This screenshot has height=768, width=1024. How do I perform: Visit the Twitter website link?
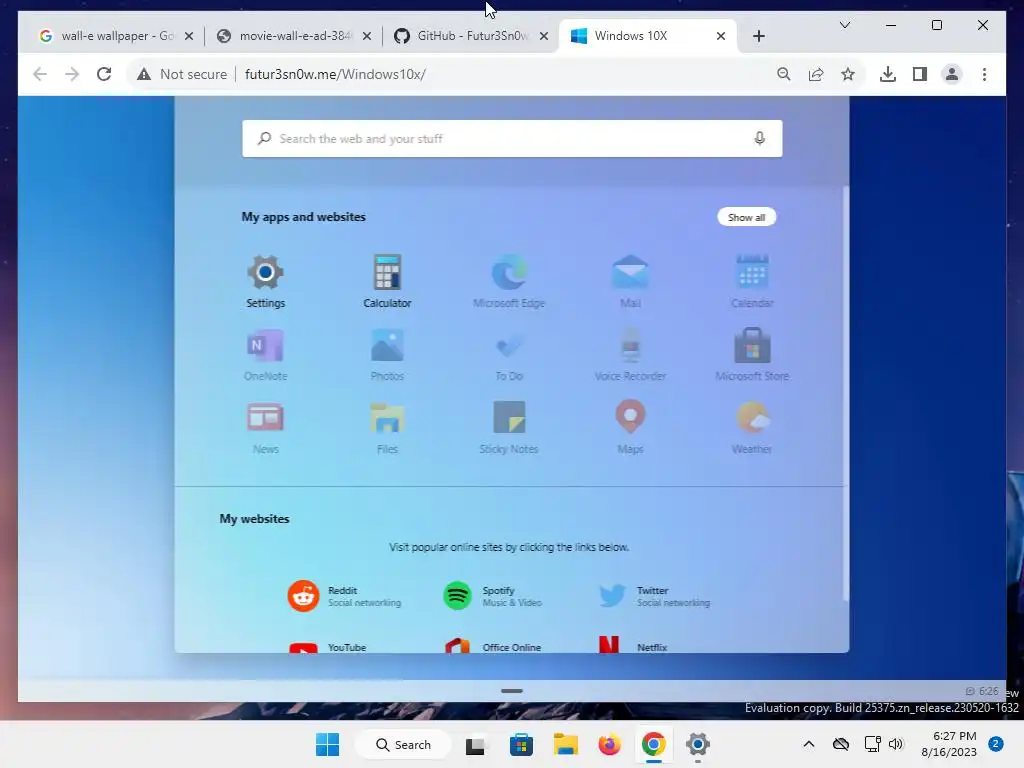(654, 596)
